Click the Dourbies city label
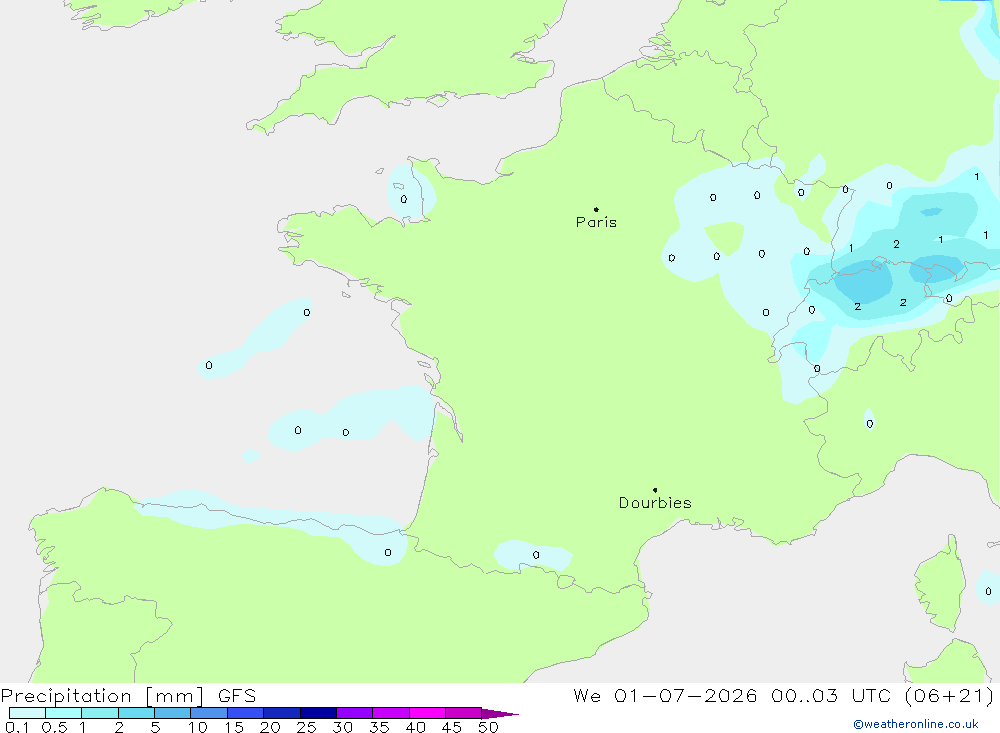The image size is (1000, 733). pyautogui.click(x=655, y=503)
